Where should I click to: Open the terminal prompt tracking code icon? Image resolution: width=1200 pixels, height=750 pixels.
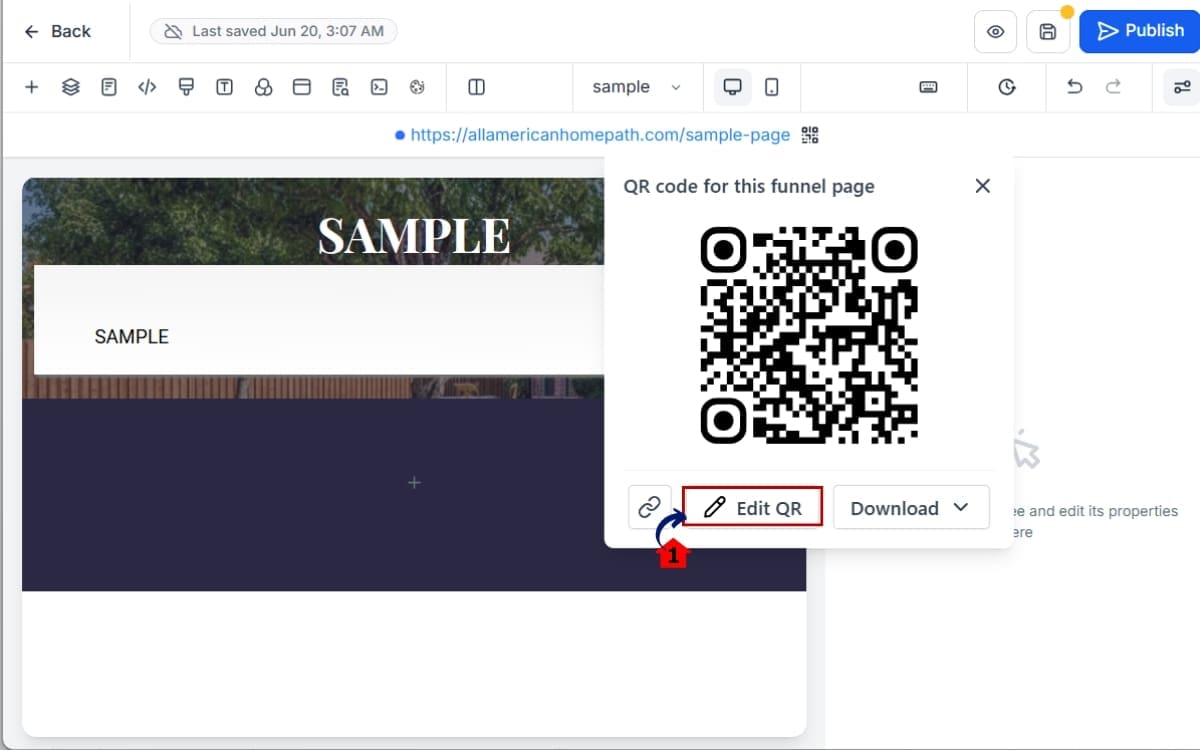coord(379,87)
